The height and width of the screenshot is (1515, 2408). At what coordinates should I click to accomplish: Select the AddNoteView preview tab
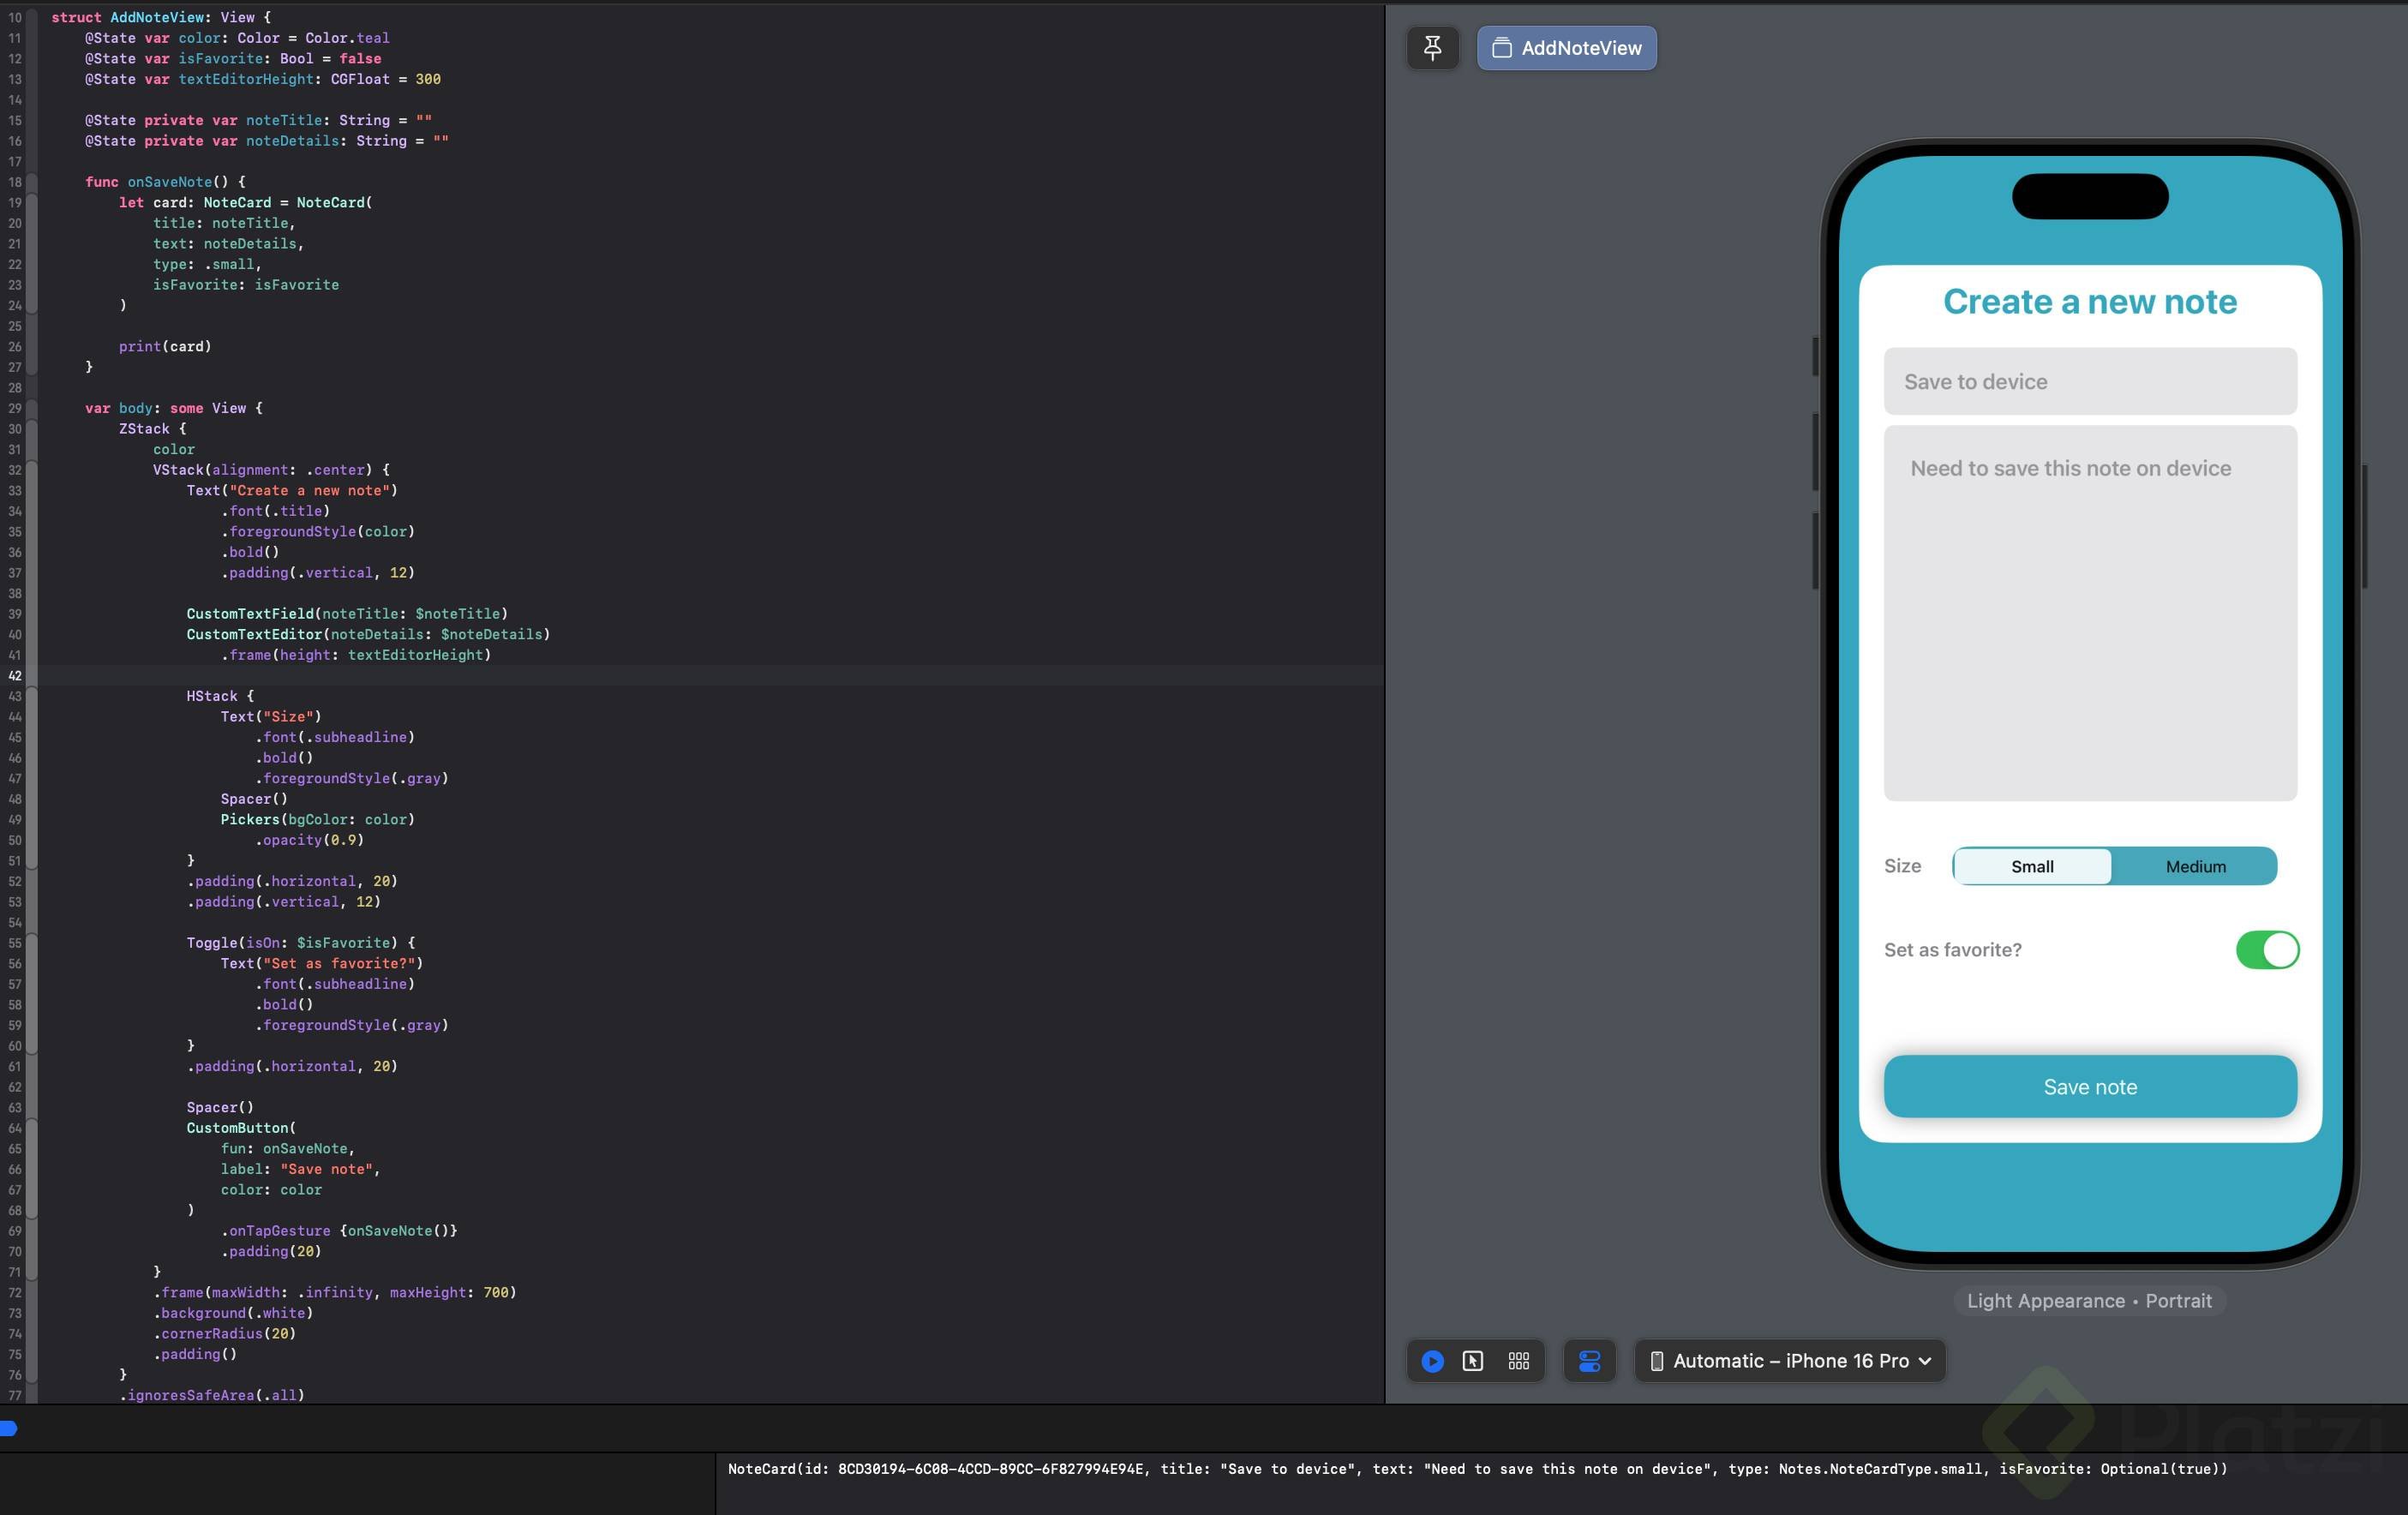[1566, 48]
